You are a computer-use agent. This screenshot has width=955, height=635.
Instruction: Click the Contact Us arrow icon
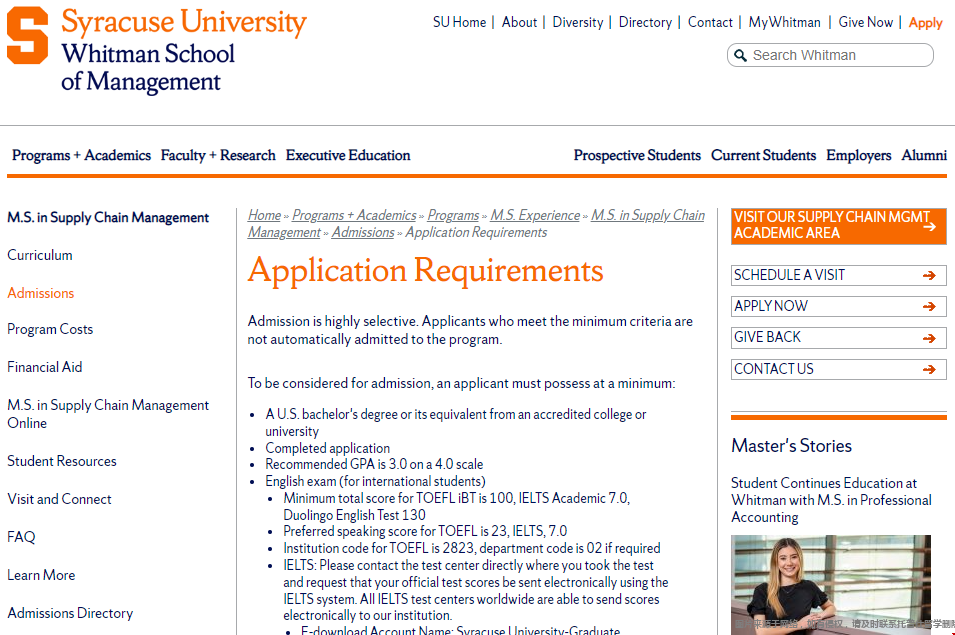(929, 369)
